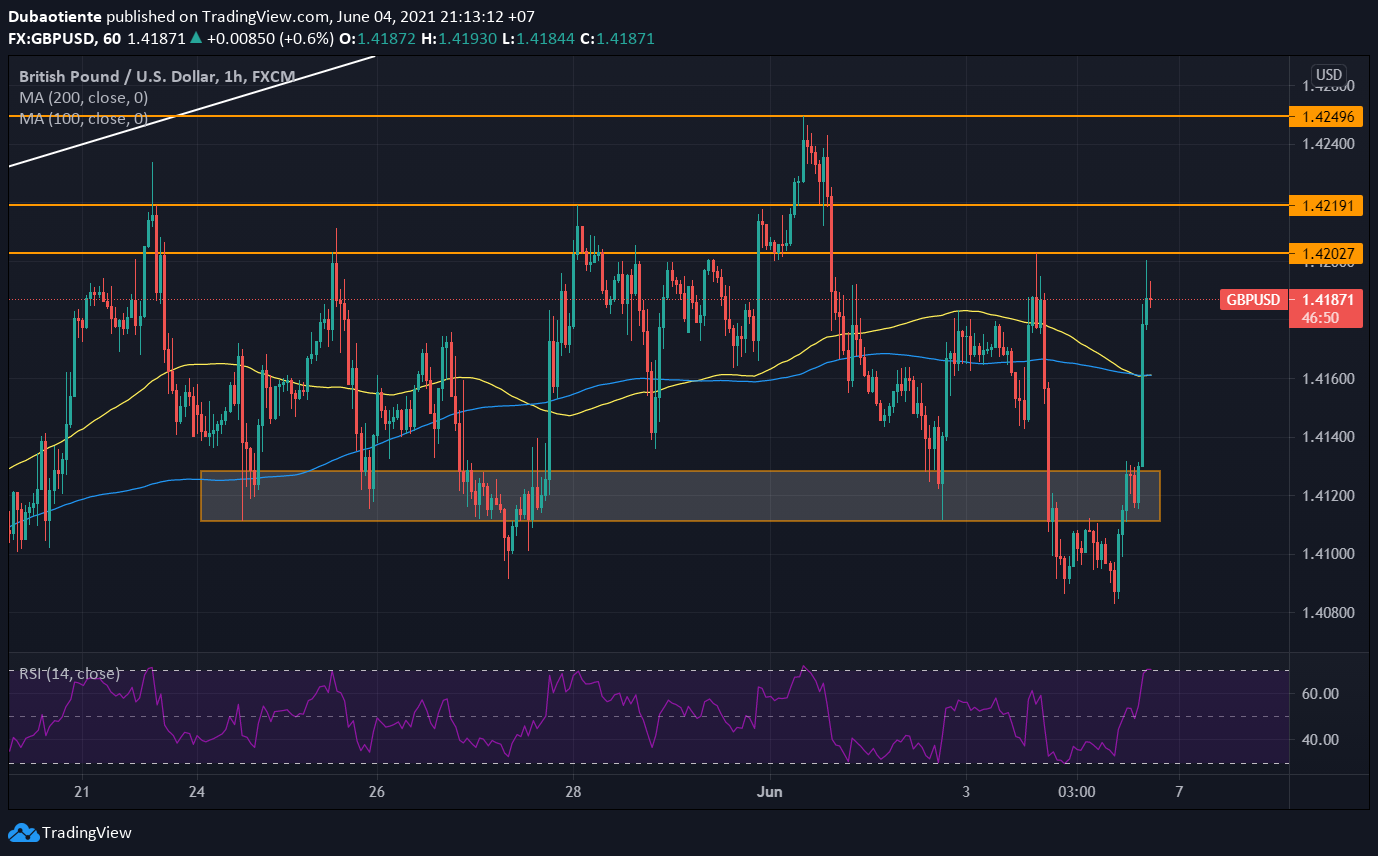The width and height of the screenshot is (1378, 856).
Task: Click the 1.42400 price axis value
Action: pyautogui.click(x=1328, y=144)
